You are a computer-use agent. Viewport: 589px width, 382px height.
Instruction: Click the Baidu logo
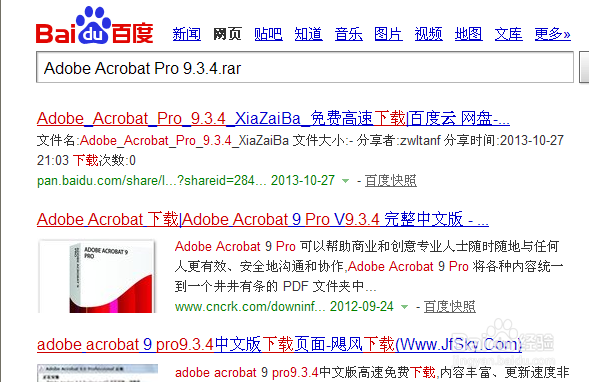(95, 26)
